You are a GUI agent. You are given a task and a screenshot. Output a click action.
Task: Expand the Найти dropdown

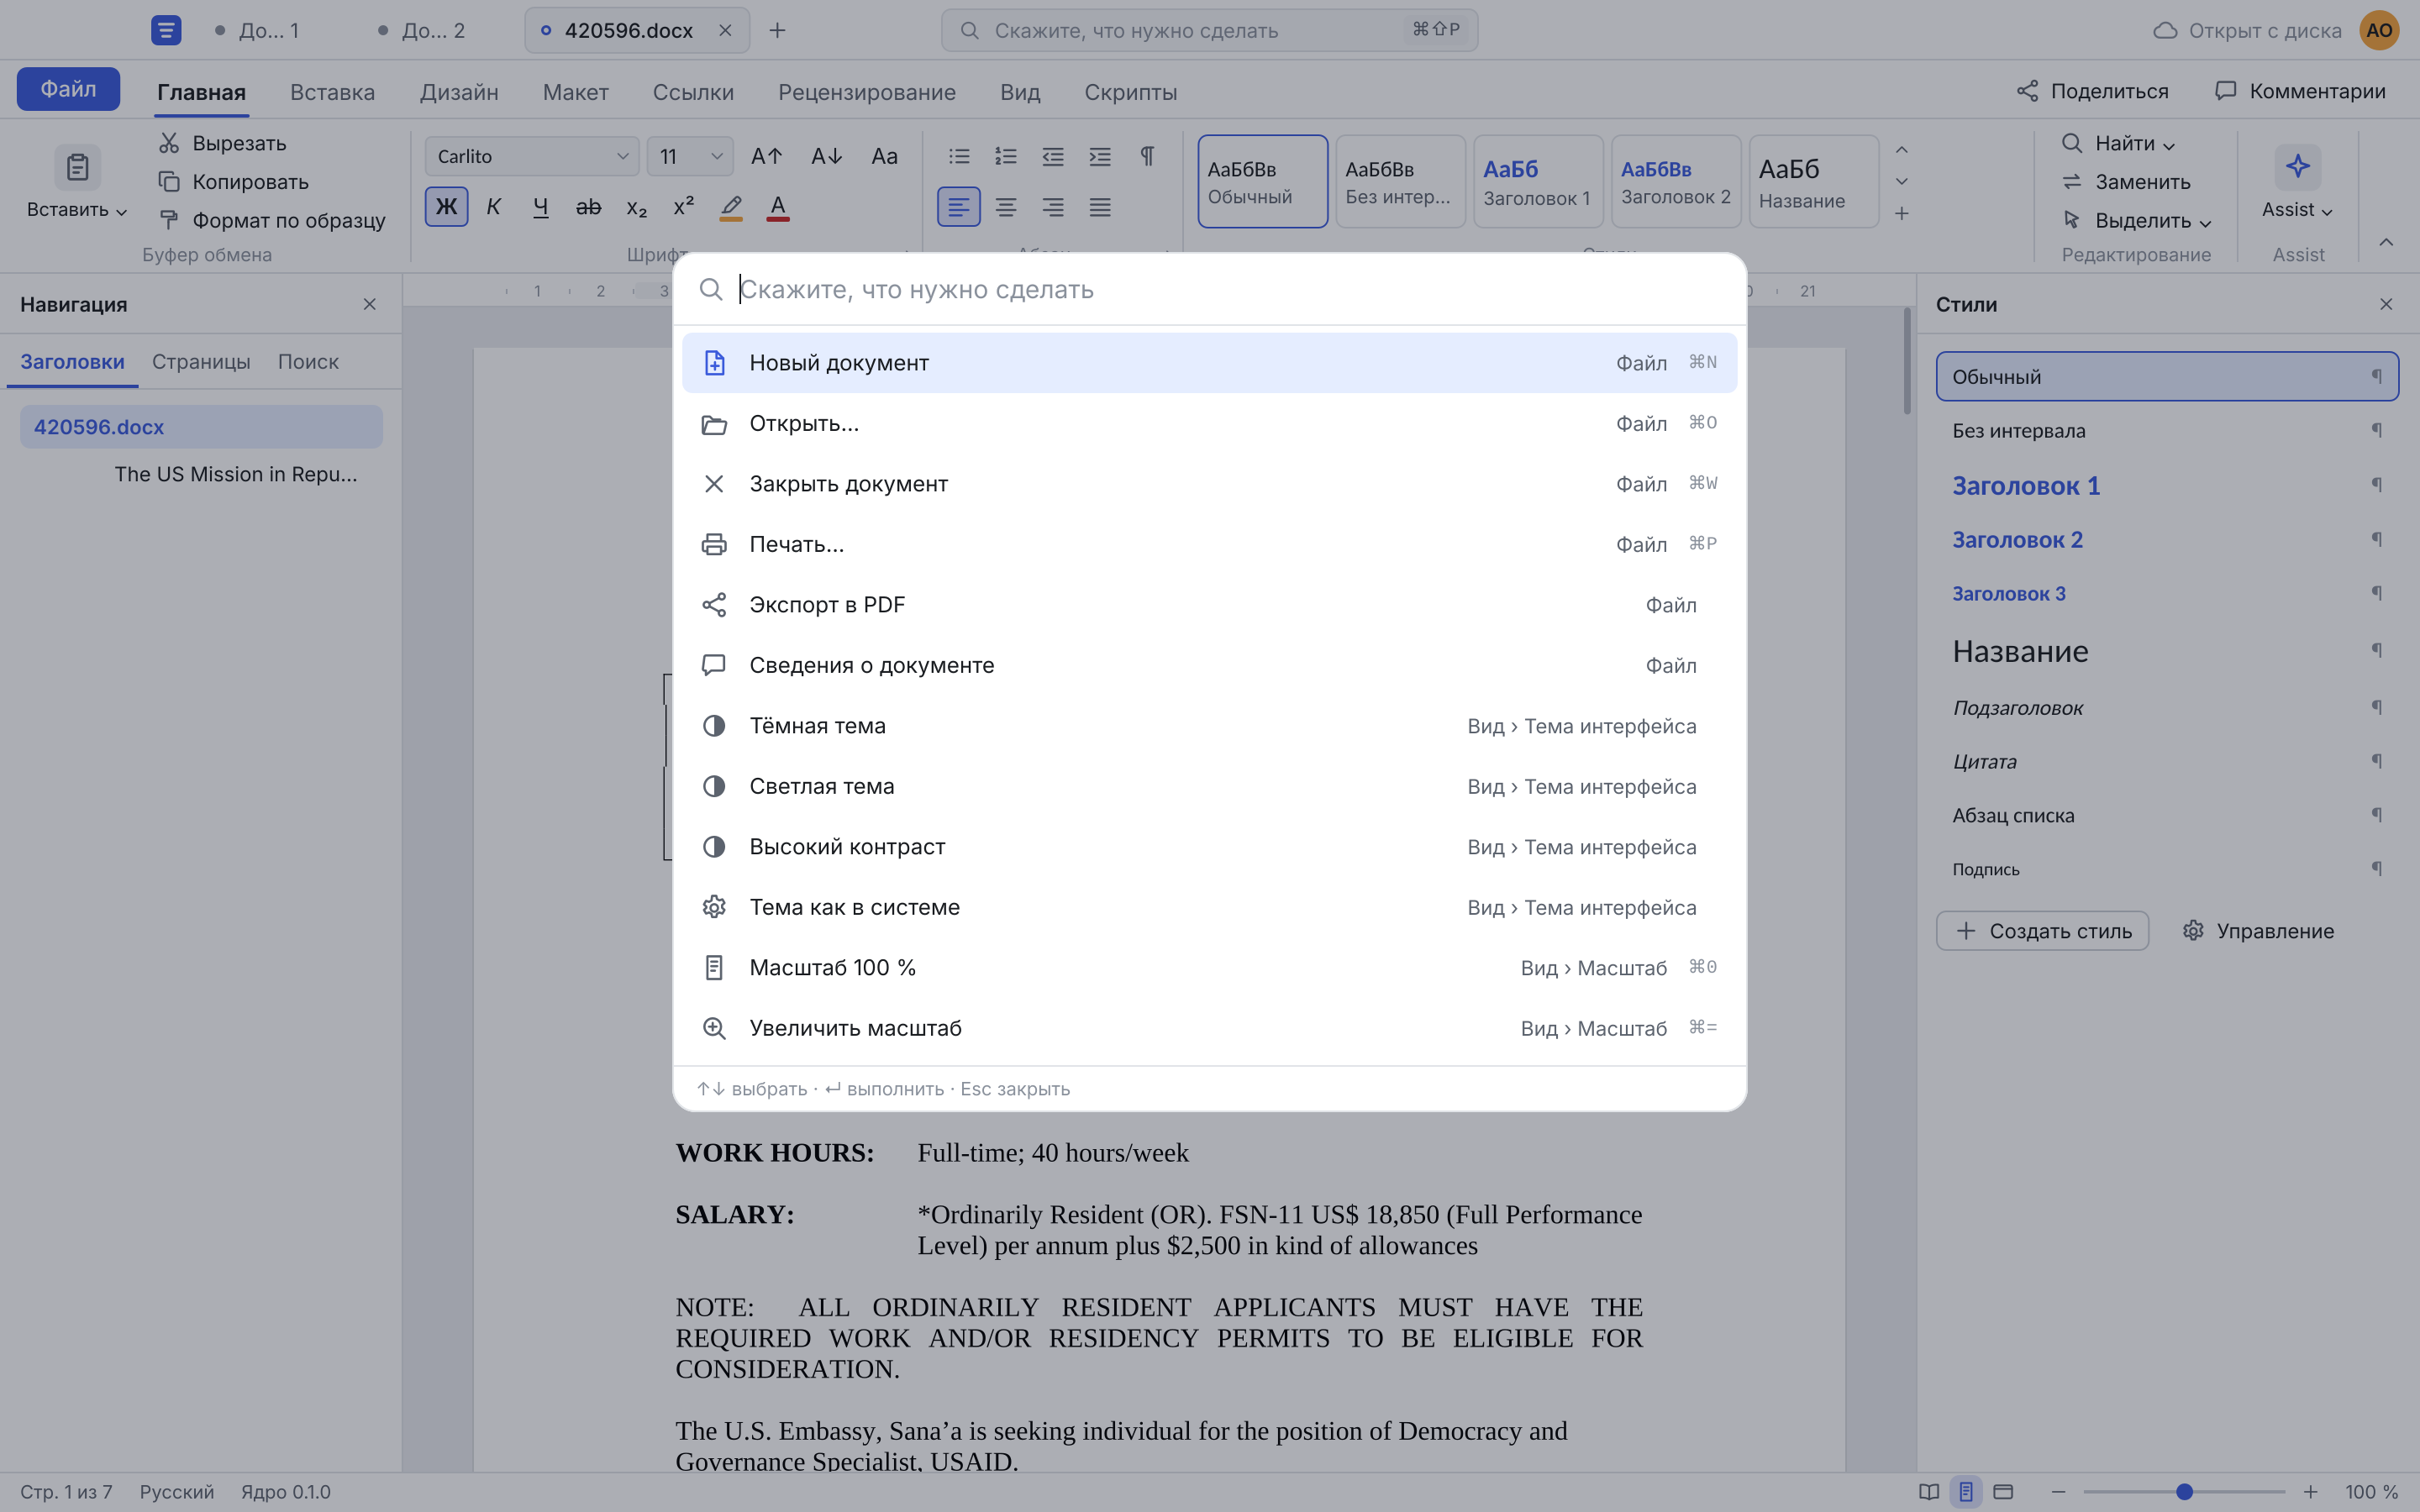click(x=2118, y=143)
